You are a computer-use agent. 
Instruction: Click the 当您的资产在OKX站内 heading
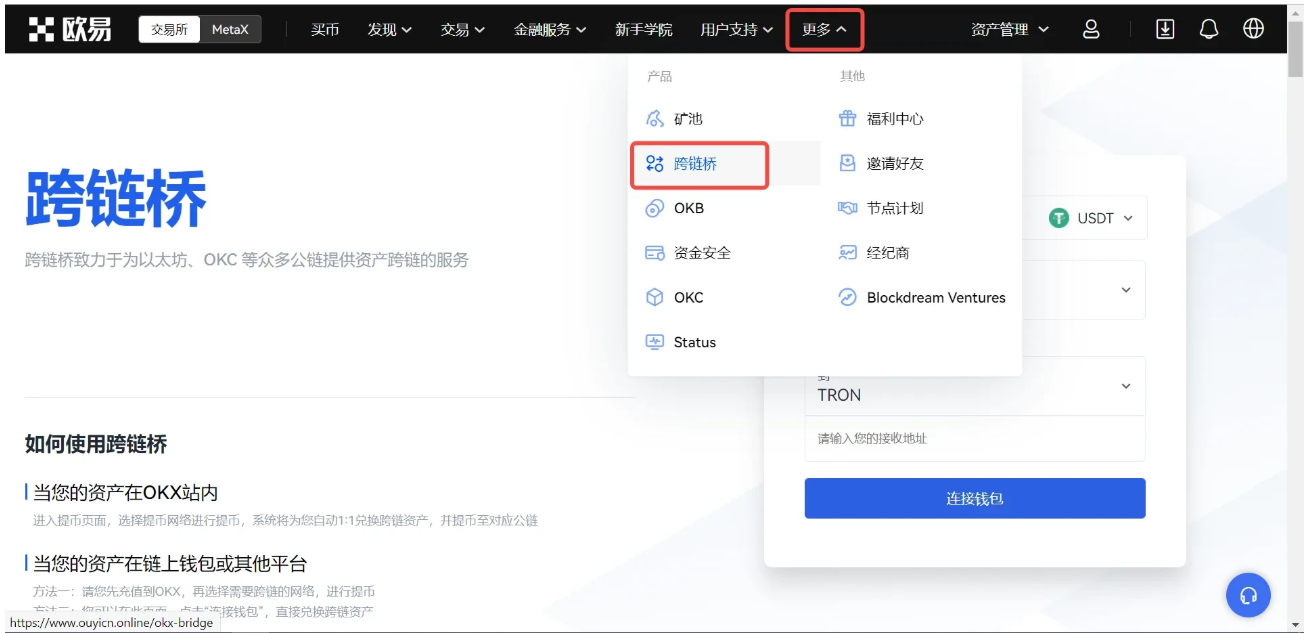pos(125,492)
